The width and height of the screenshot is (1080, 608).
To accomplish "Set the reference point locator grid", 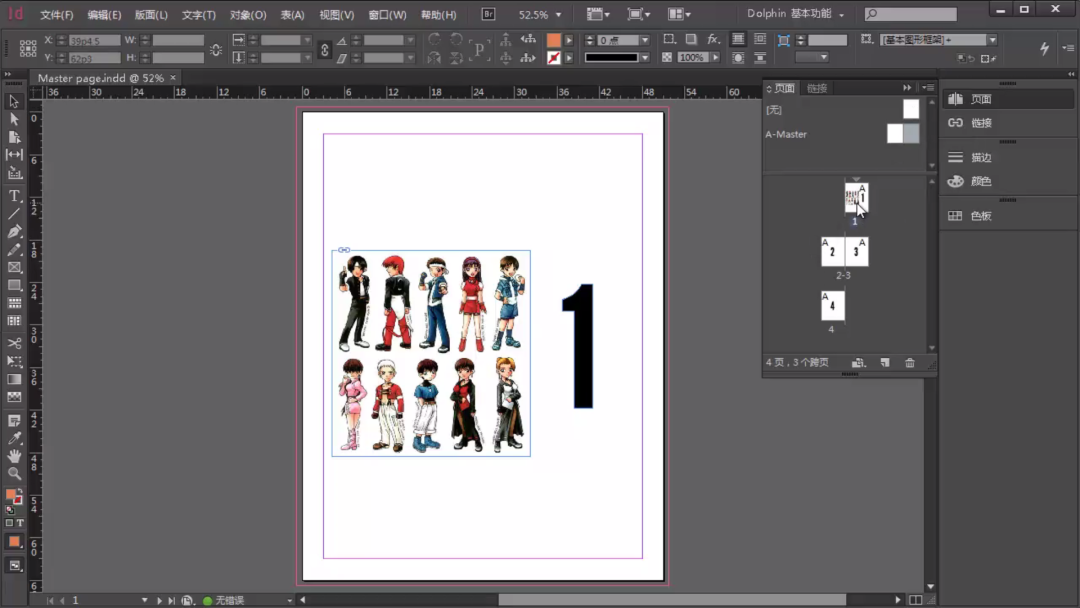I will [x=28, y=48].
